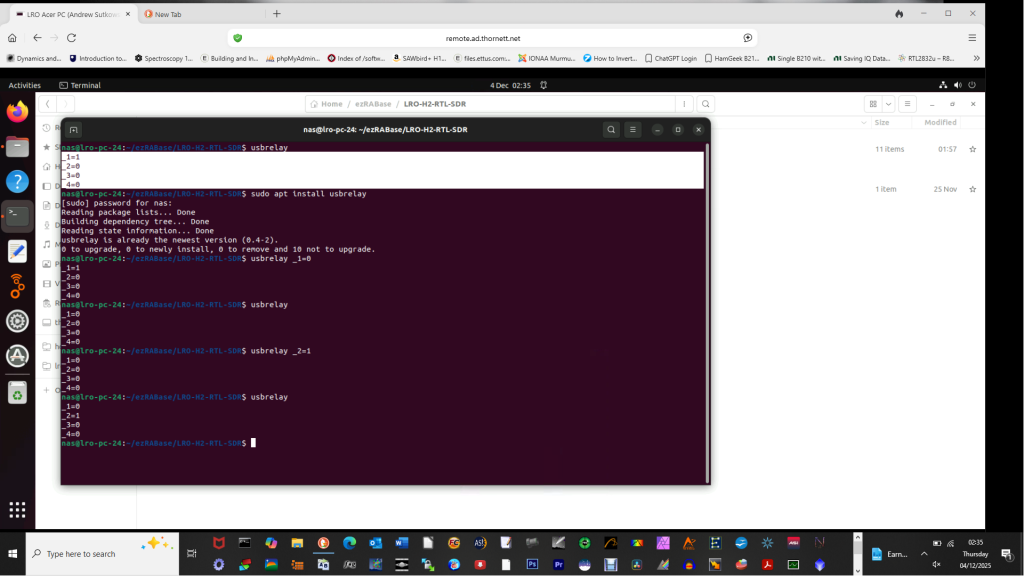Launch Firefox from the Ubuntu dock

[x=17, y=111]
